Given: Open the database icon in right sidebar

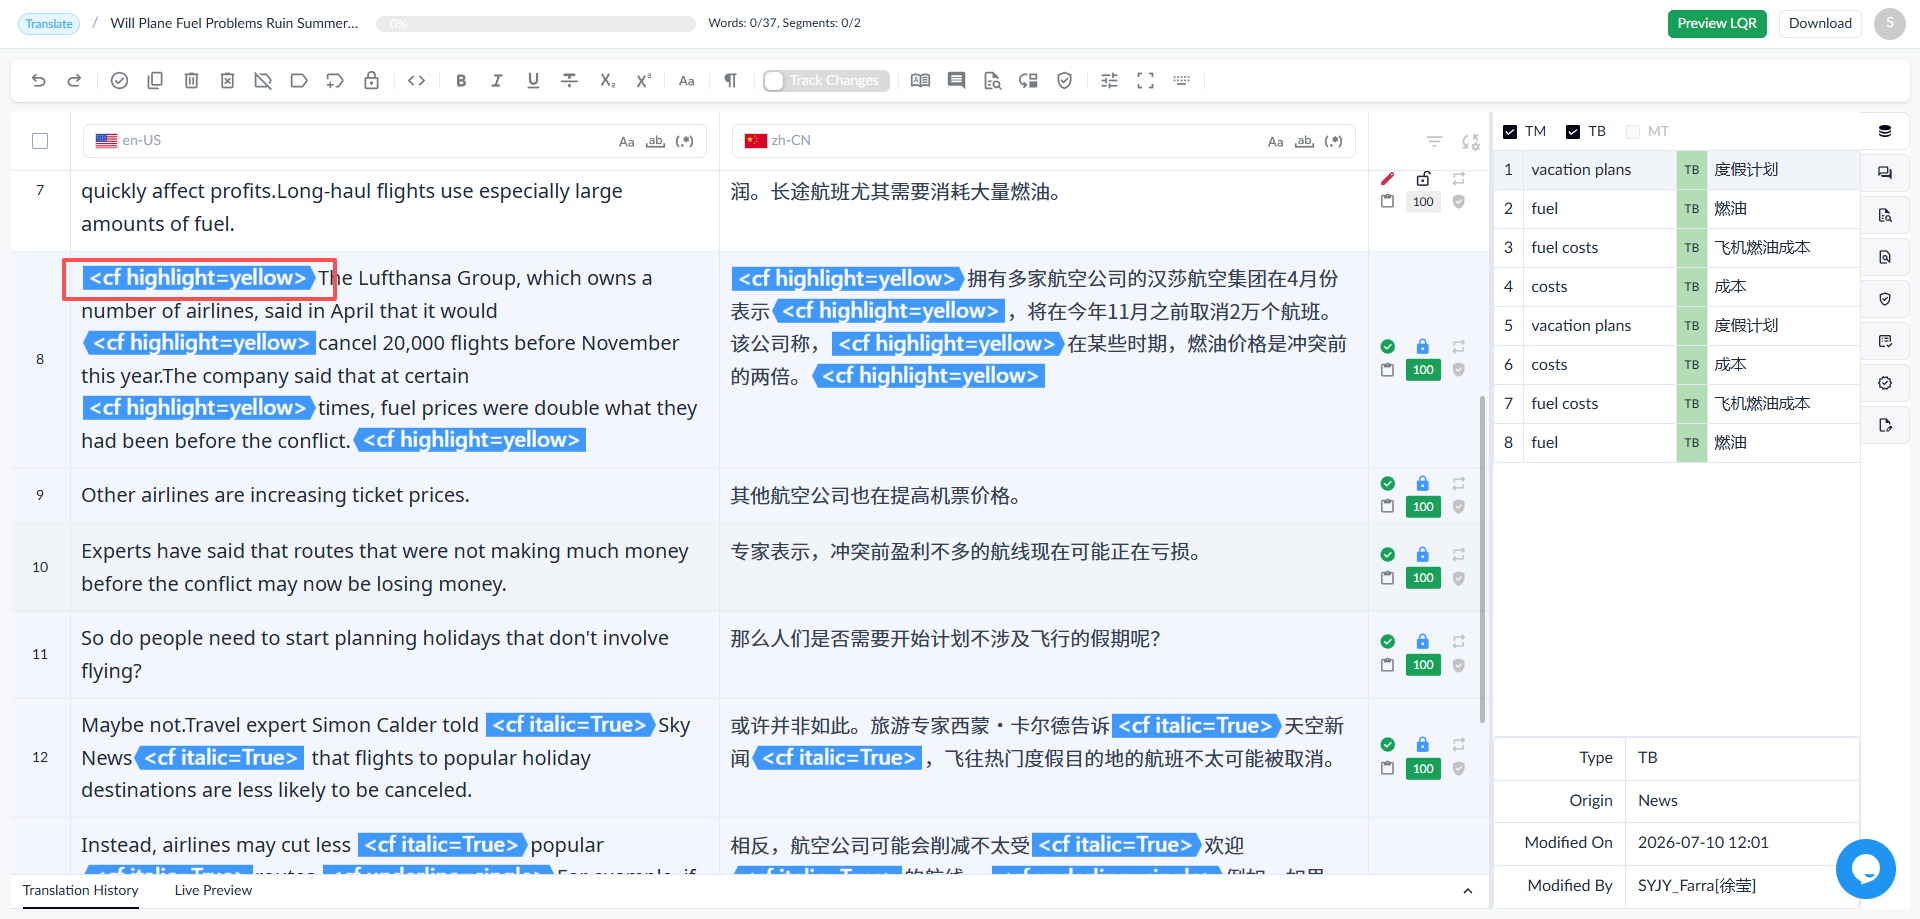Looking at the screenshot, I should coord(1885,131).
